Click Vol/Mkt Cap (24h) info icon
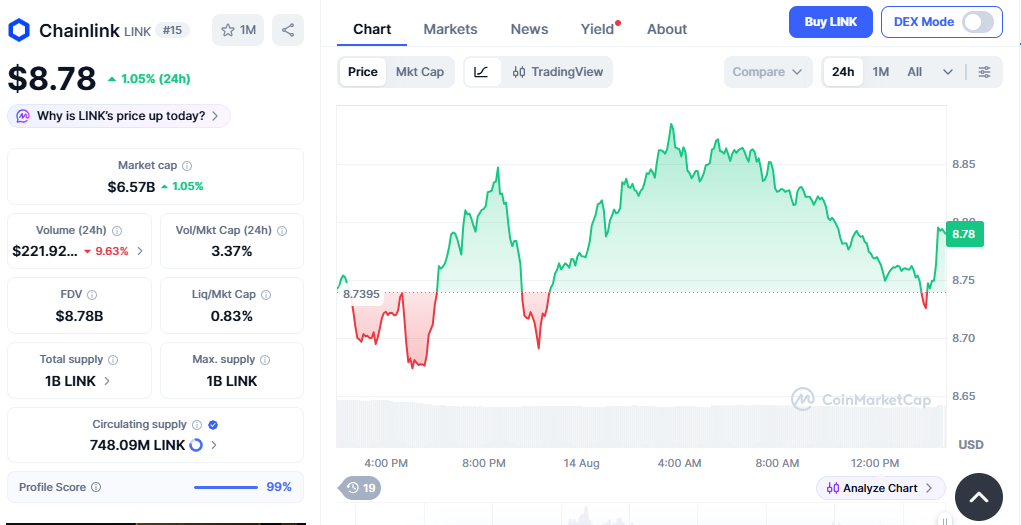The width and height of the screenshot is (1021, 525). click(x=282, y=231)
